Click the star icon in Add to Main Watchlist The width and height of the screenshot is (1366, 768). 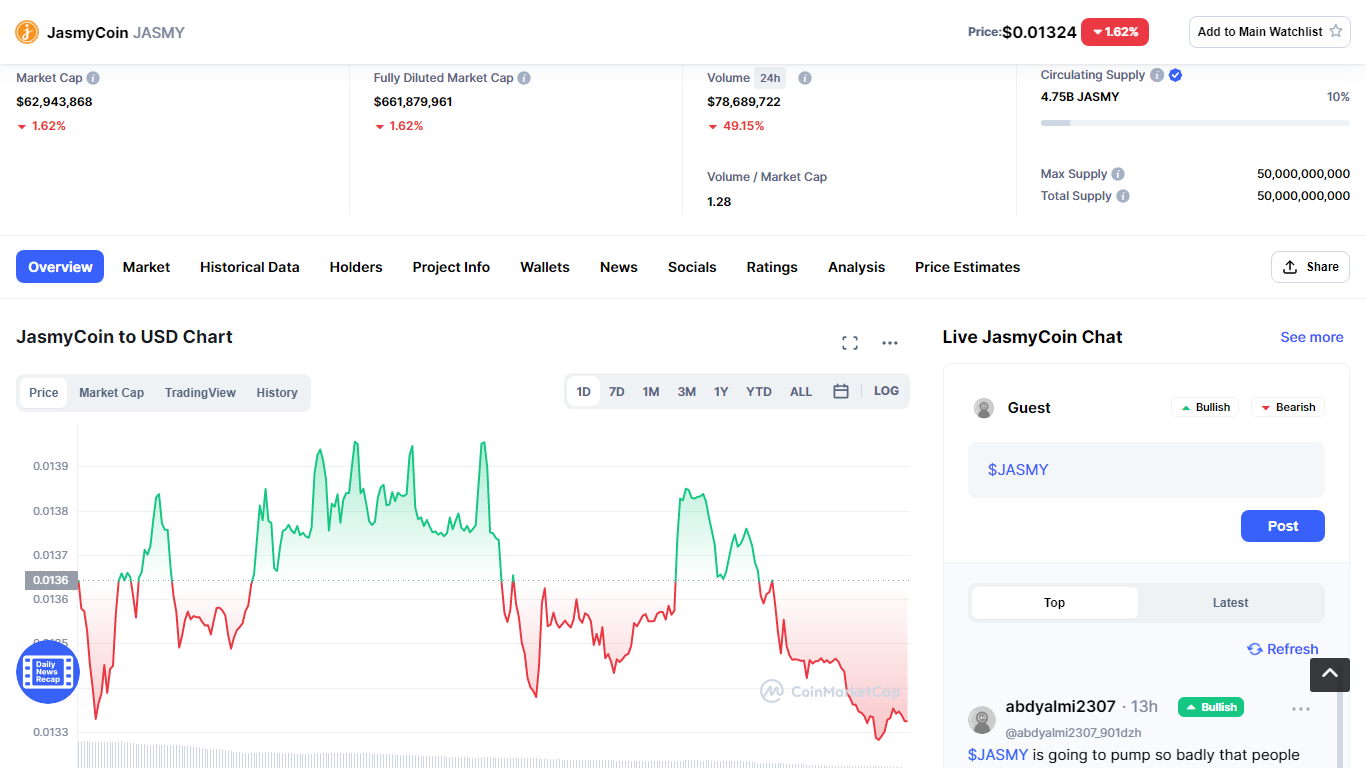click(x=1338, y=32)
